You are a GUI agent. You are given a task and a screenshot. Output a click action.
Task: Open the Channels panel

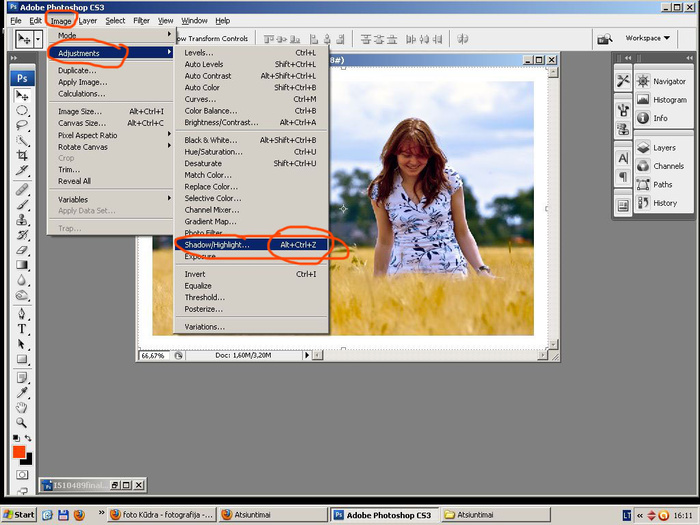668,166
